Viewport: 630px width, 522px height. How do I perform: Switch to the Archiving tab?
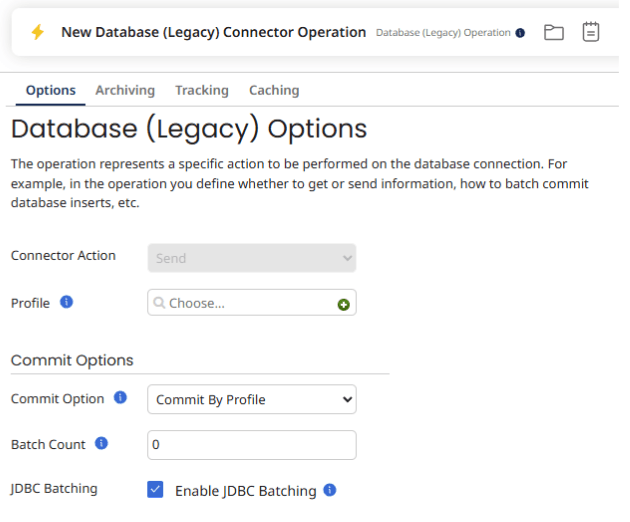coord(125,90)
